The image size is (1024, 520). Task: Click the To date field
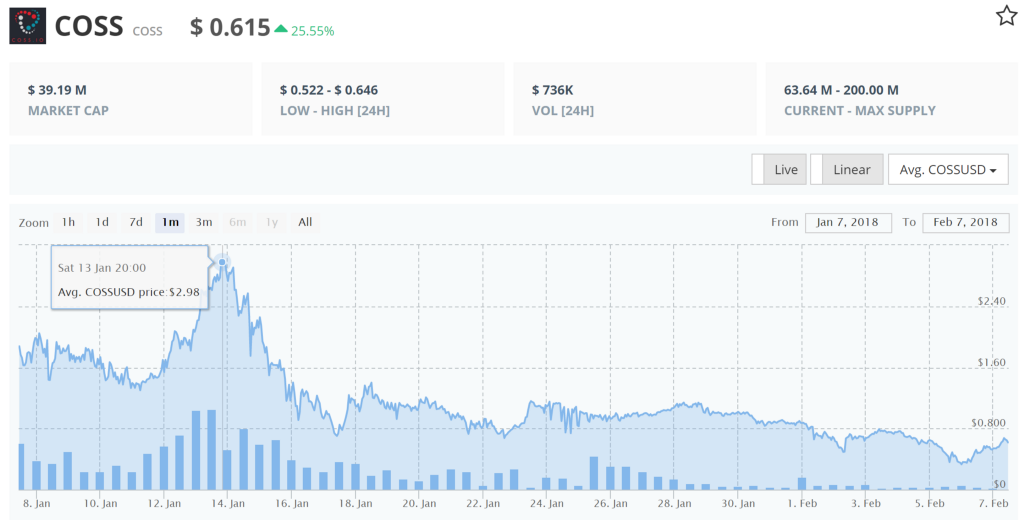[x=965, y=222]
